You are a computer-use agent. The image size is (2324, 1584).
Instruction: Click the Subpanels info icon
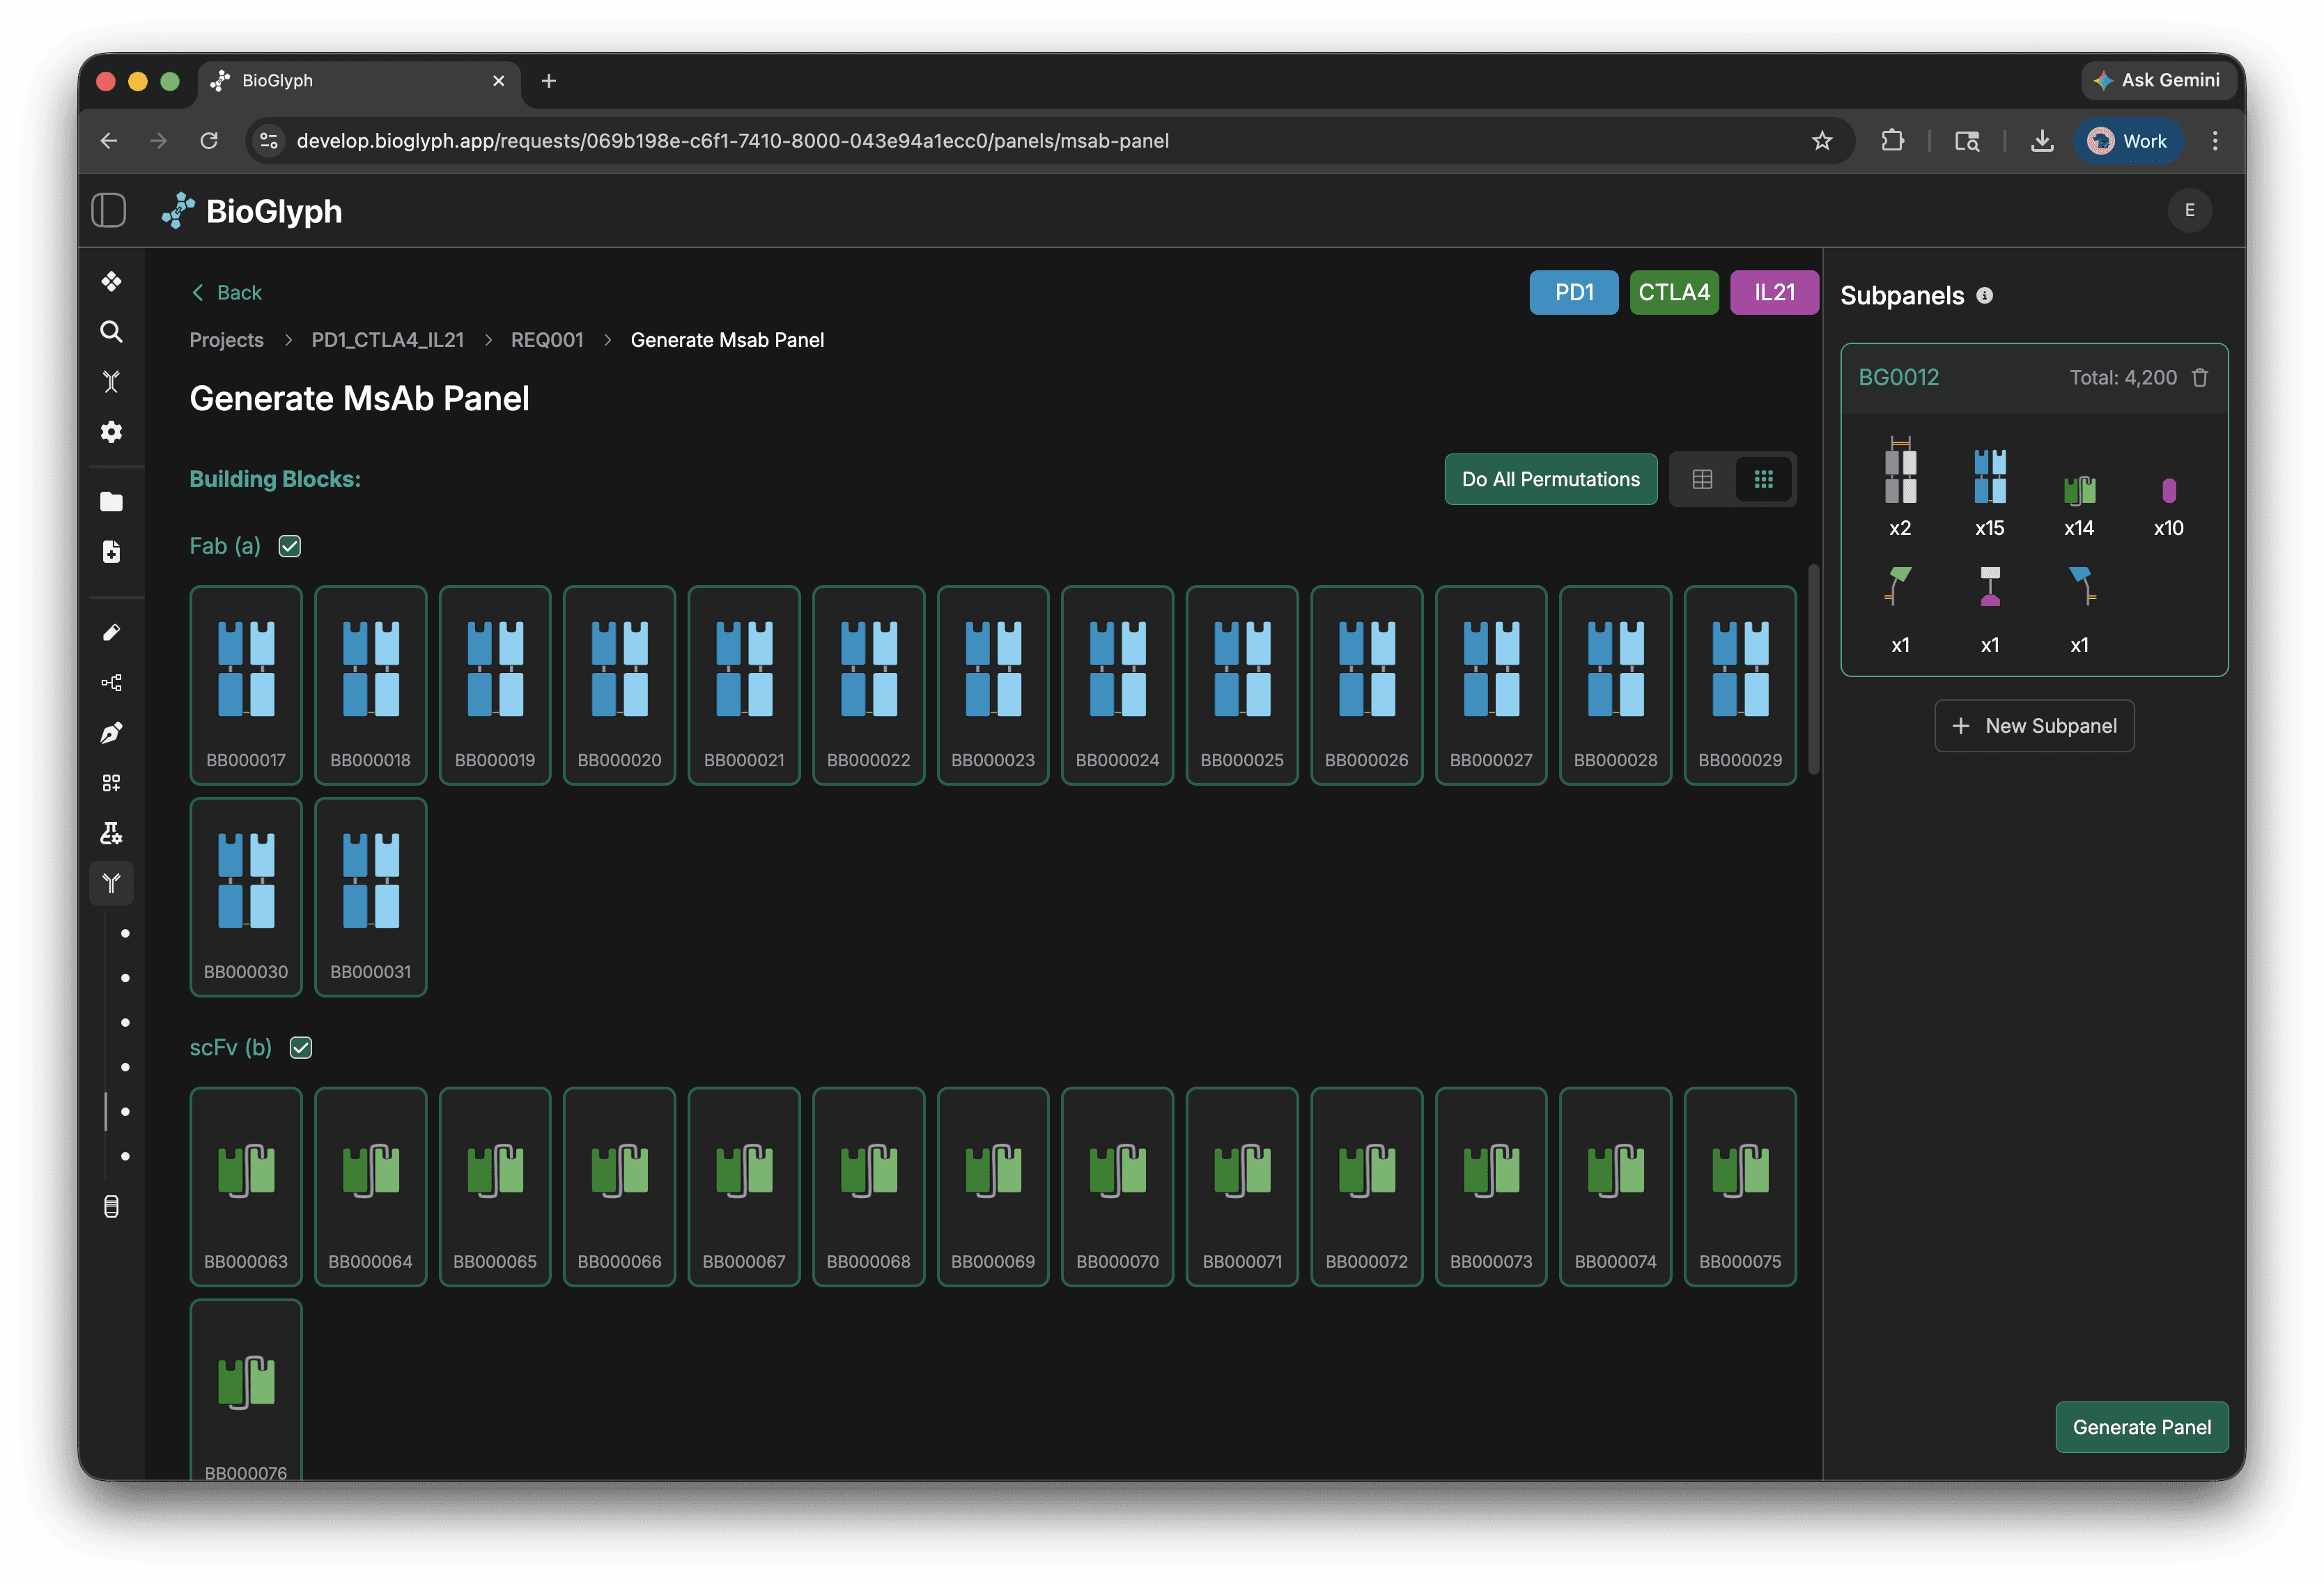tap(1985, 296)
